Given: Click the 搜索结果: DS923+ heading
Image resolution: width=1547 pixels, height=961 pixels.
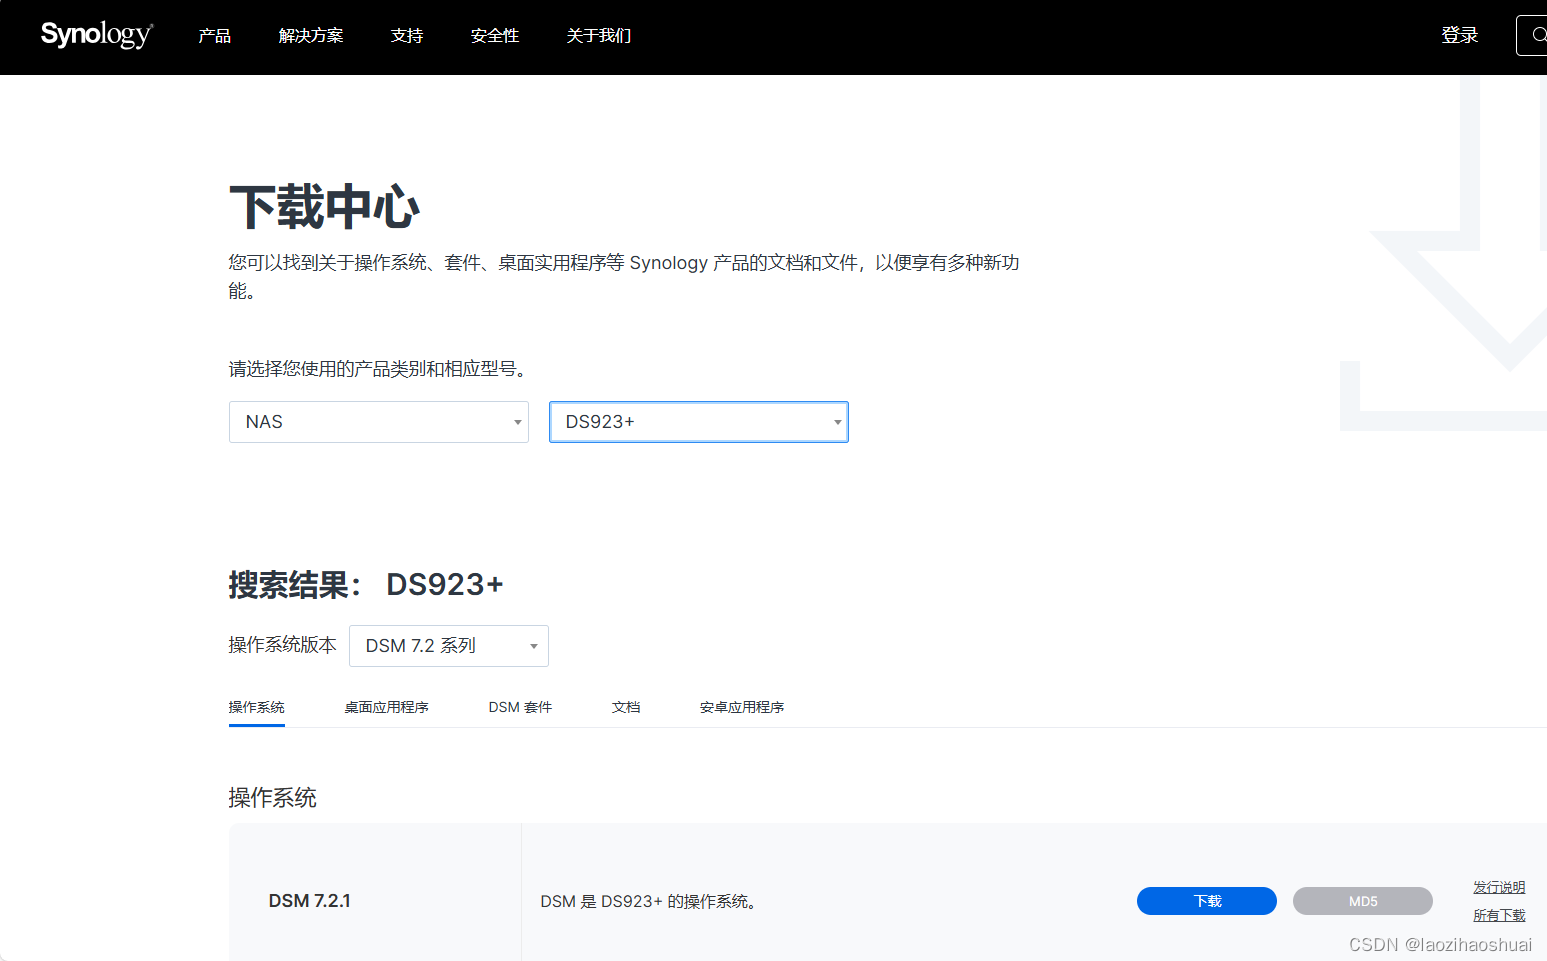Looking at the screenshot, I should (x=366, y=584).
